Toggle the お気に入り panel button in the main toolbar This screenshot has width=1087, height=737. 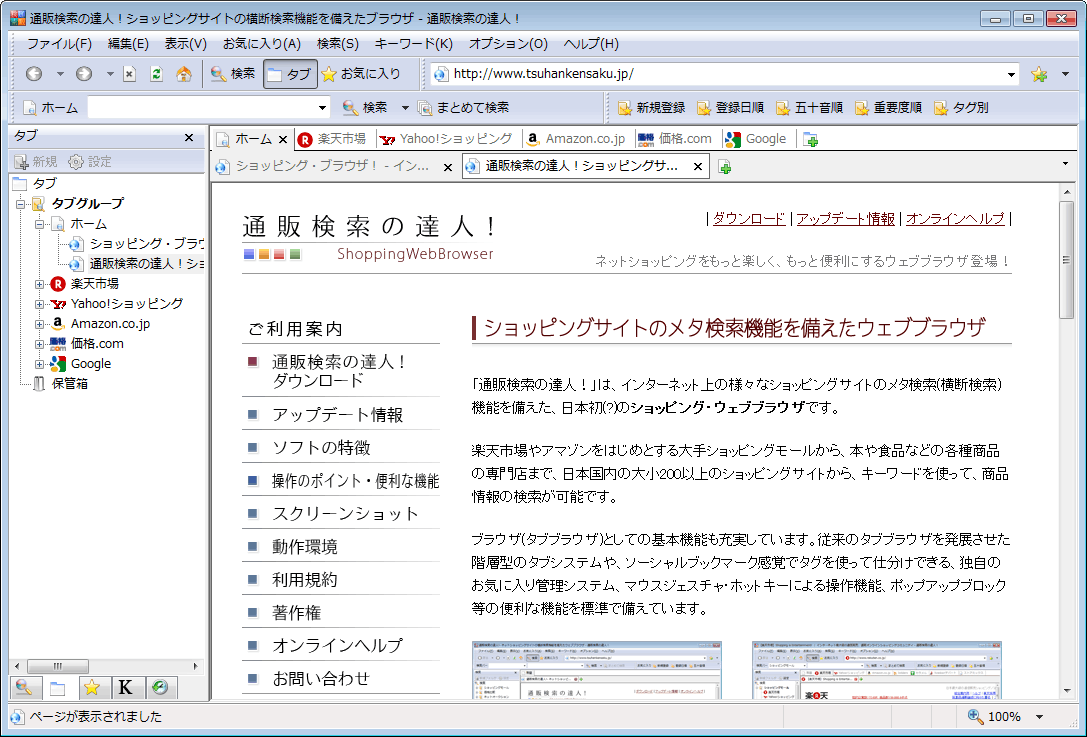point(360,73)
